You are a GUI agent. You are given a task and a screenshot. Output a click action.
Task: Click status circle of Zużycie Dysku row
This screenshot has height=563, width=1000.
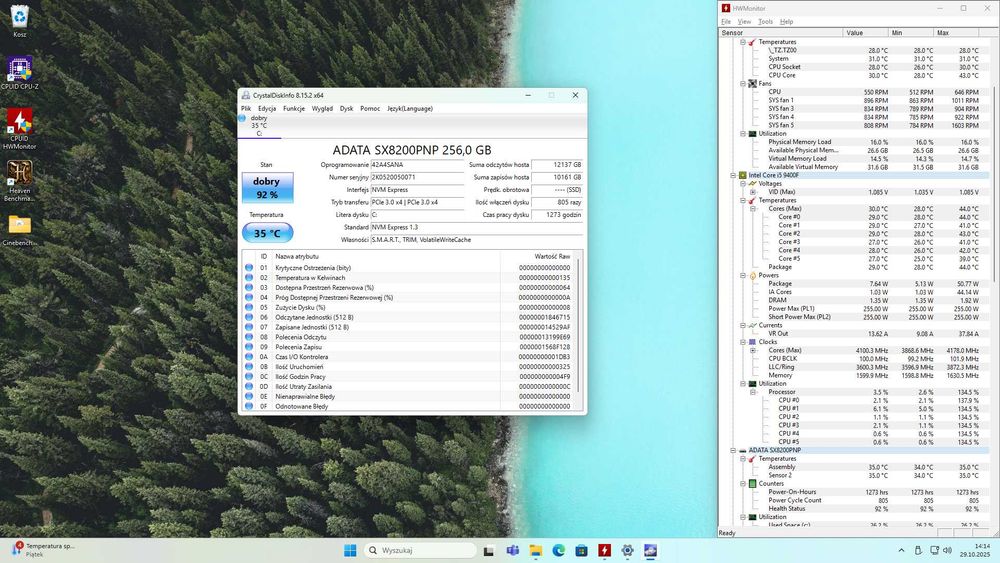tap(249, 307)
